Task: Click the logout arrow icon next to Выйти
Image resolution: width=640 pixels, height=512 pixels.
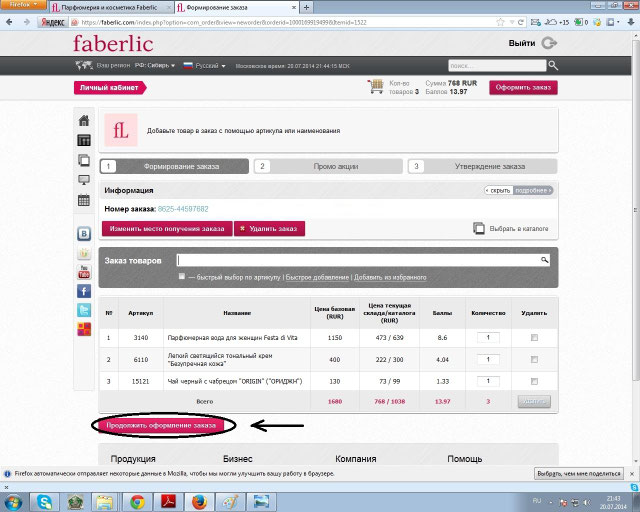Action: (x=549, y=43)
